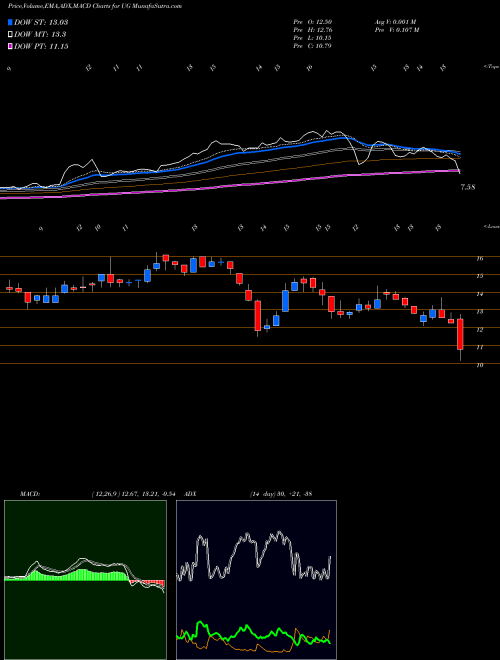The width and height of the screenshot is (500, 660).
Task: Select the 'DOW PT: 11.15' legend text
Action: coord(41,46)
